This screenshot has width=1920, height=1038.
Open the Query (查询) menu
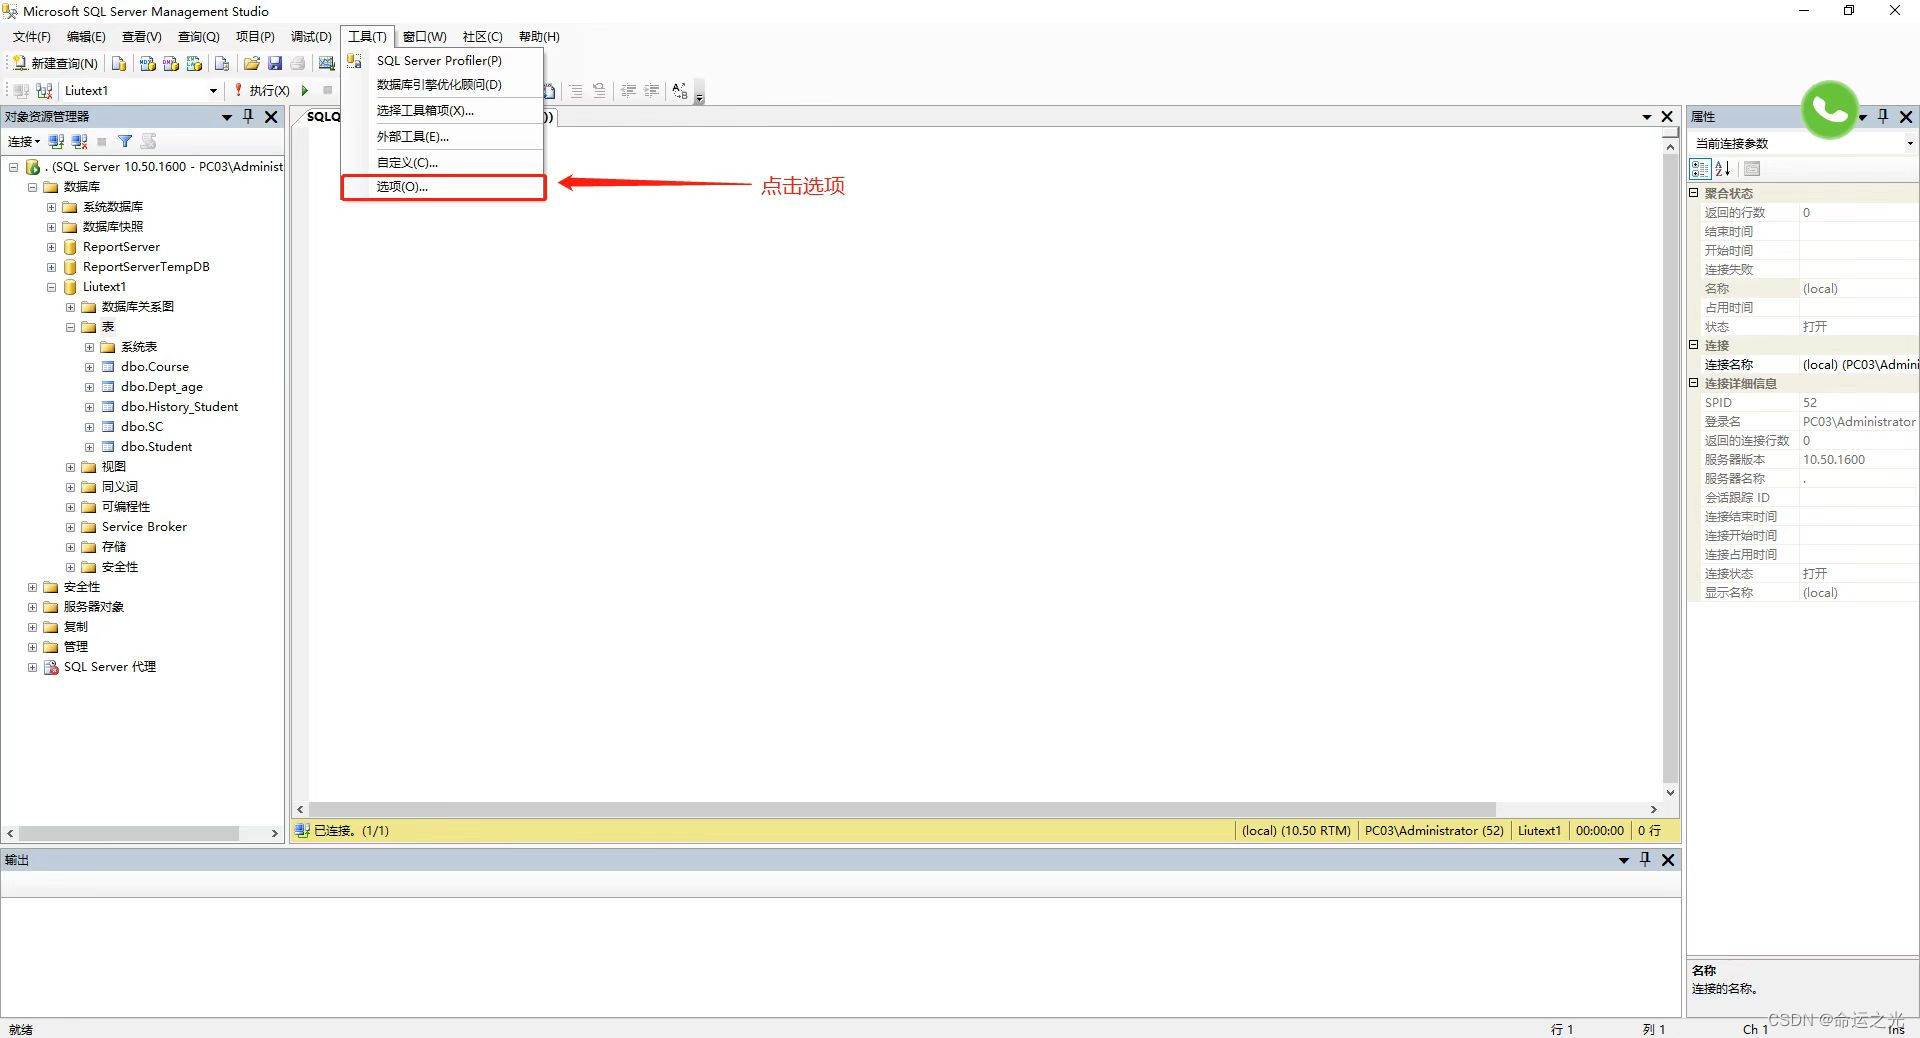198,36
